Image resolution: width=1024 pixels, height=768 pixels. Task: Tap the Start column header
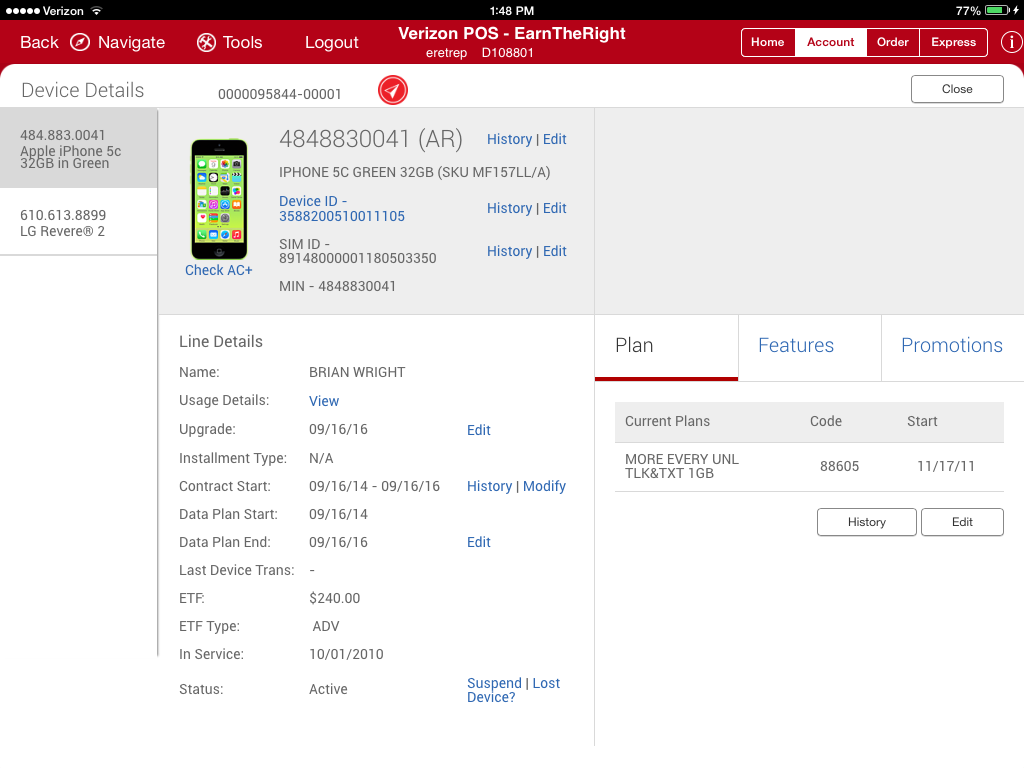coord(922,421)
